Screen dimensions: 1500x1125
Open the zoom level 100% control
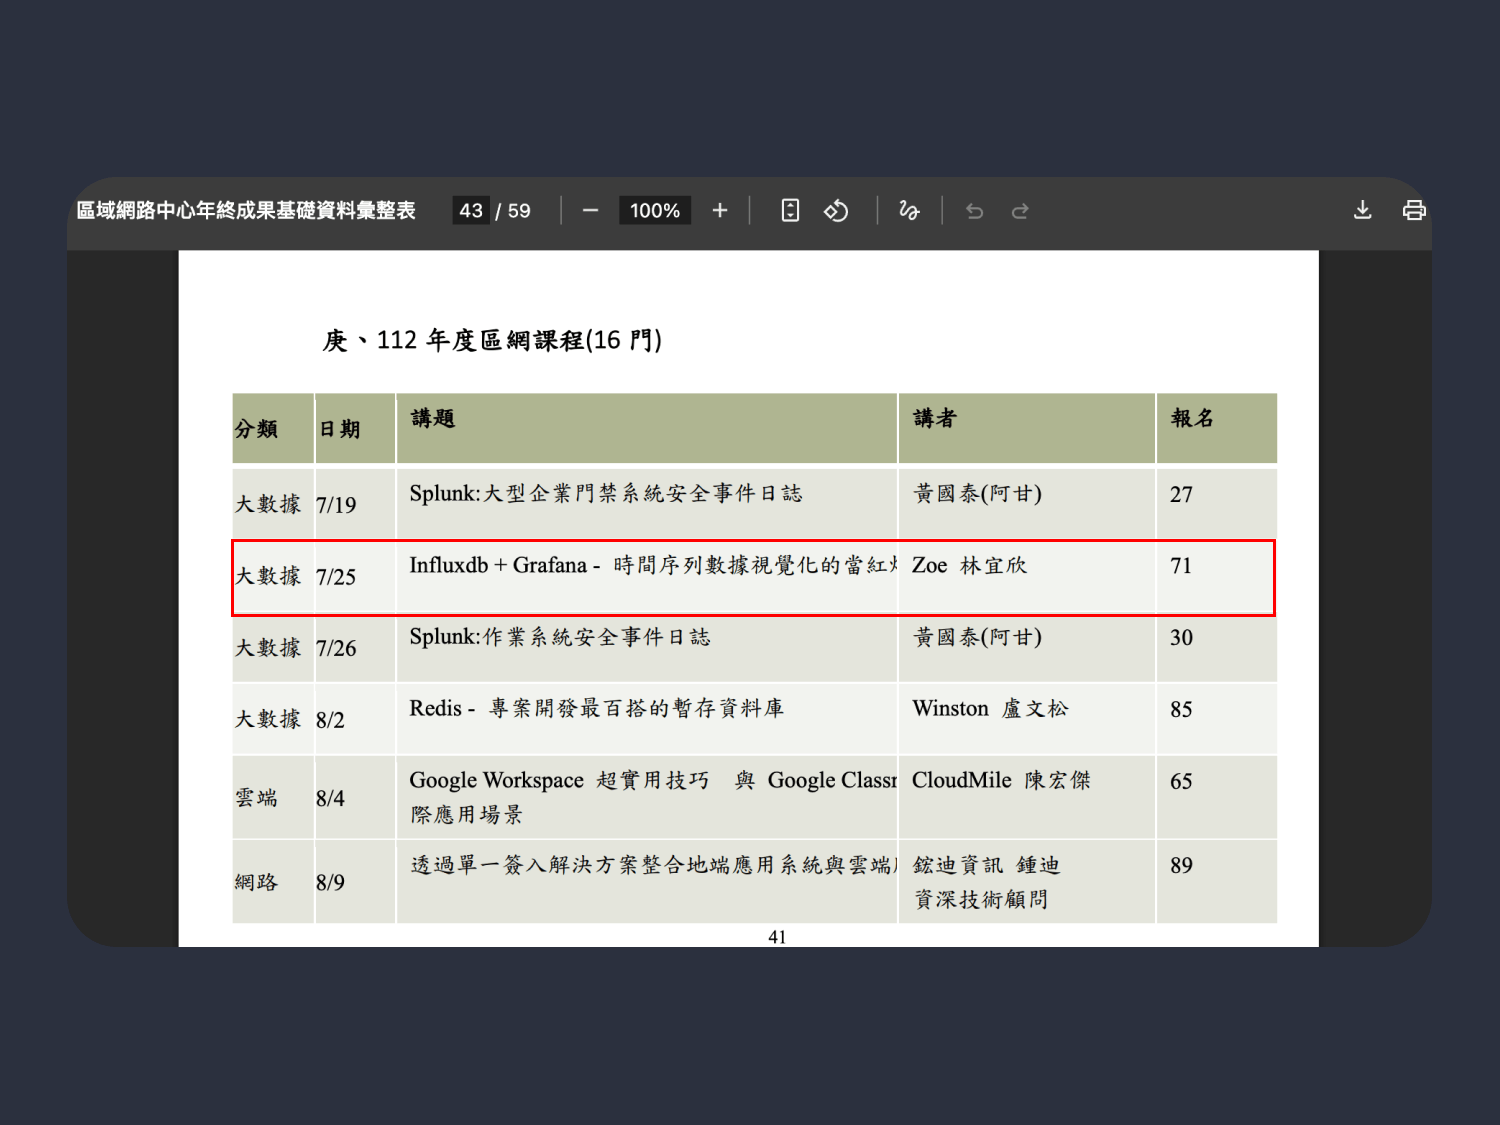coord(655,210)
